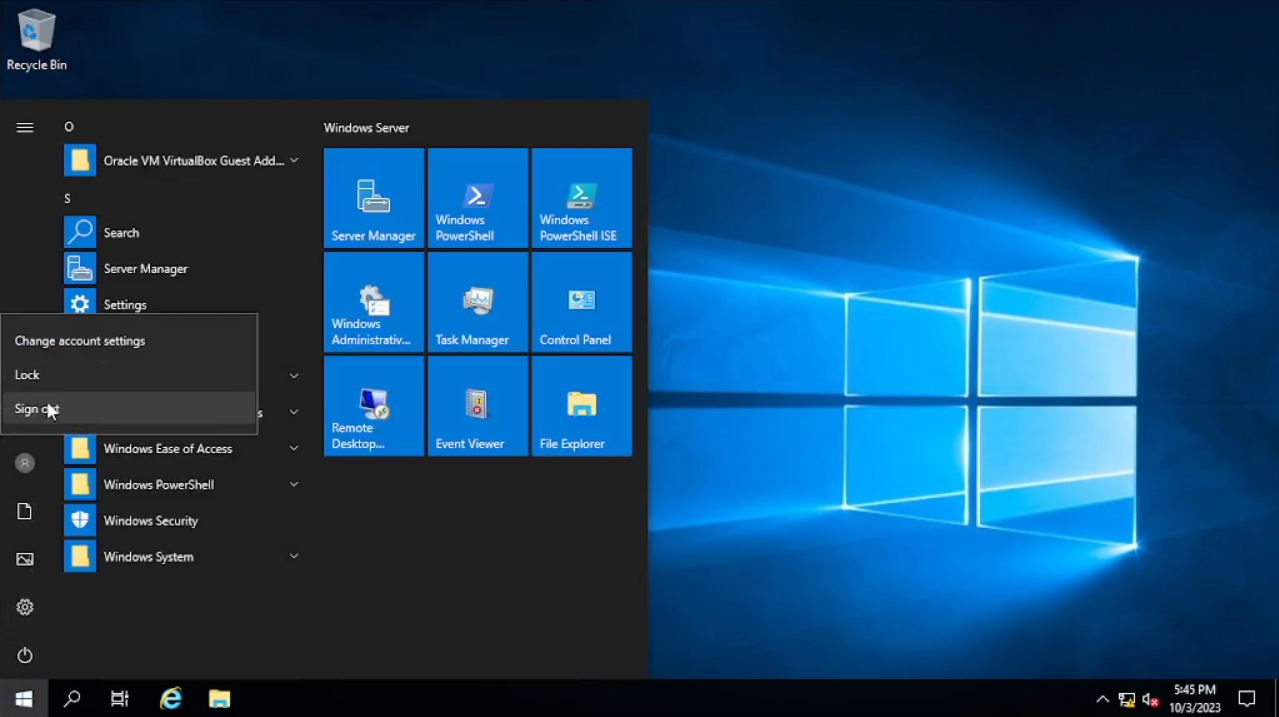Launch the Windows PowerShell tile
The height and width of the screenshot is (717, 1279).
pos(477,198)
